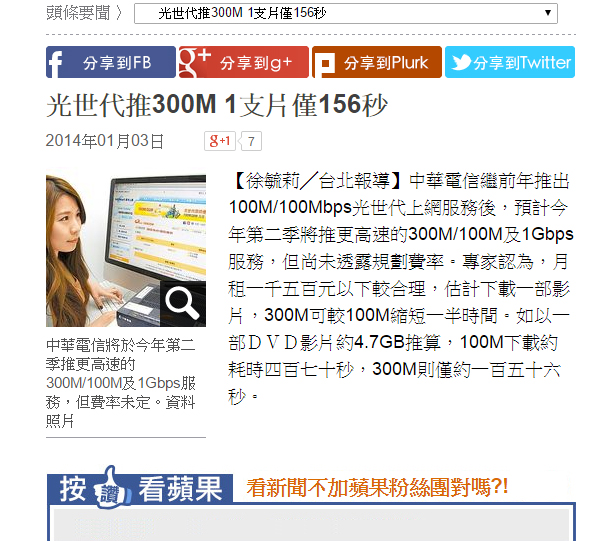598x541 pixels.
Task: Share the article to Twitter
Action: [x=510, y=62]
